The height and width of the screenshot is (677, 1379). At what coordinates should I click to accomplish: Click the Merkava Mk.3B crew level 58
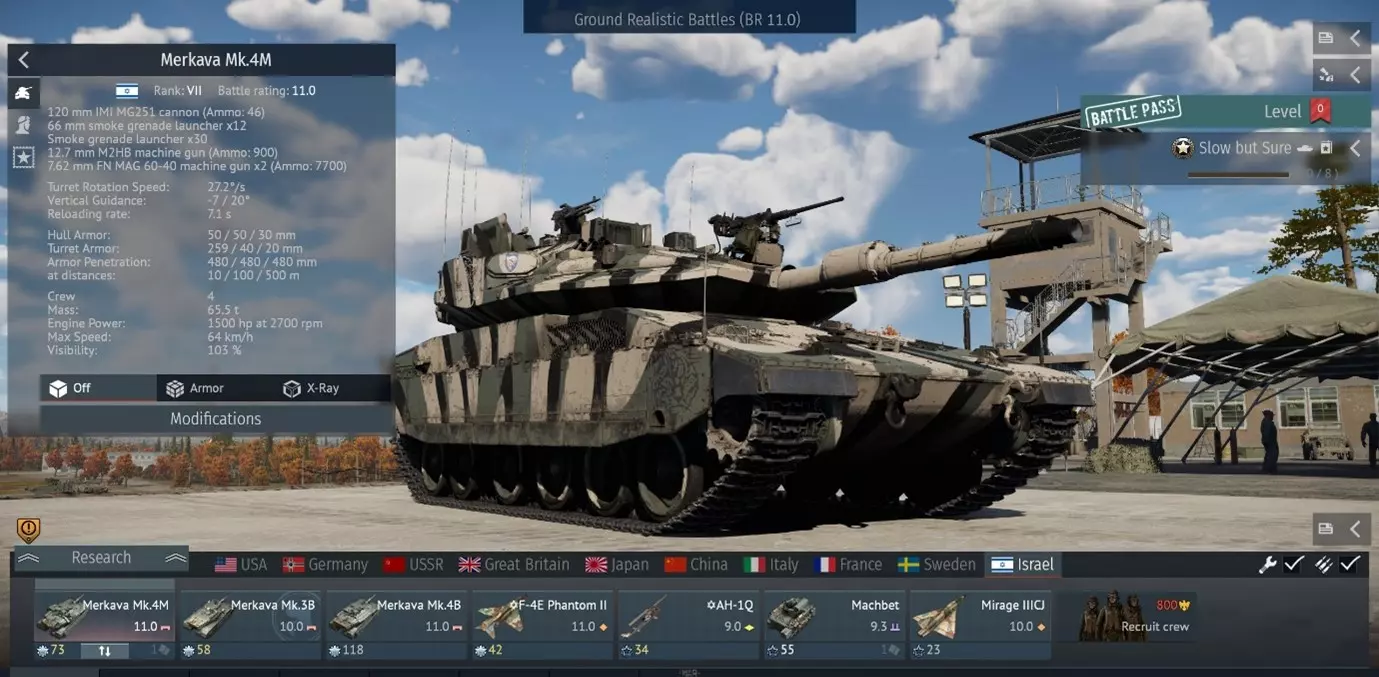click(196, 650)
